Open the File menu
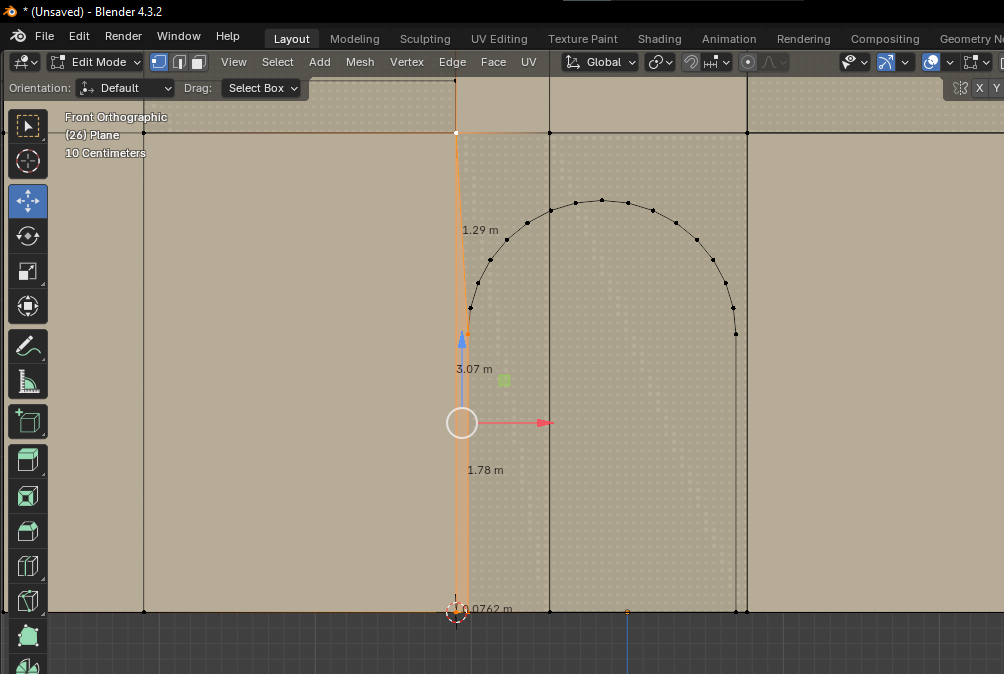 (44, 36)
